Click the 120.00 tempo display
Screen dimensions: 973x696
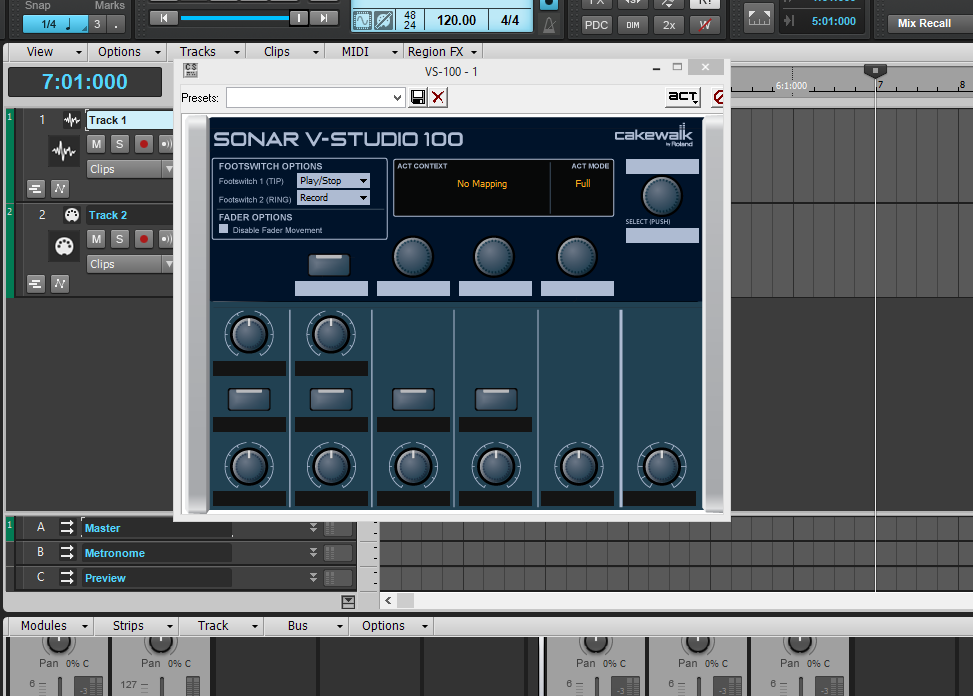(456, 20)
